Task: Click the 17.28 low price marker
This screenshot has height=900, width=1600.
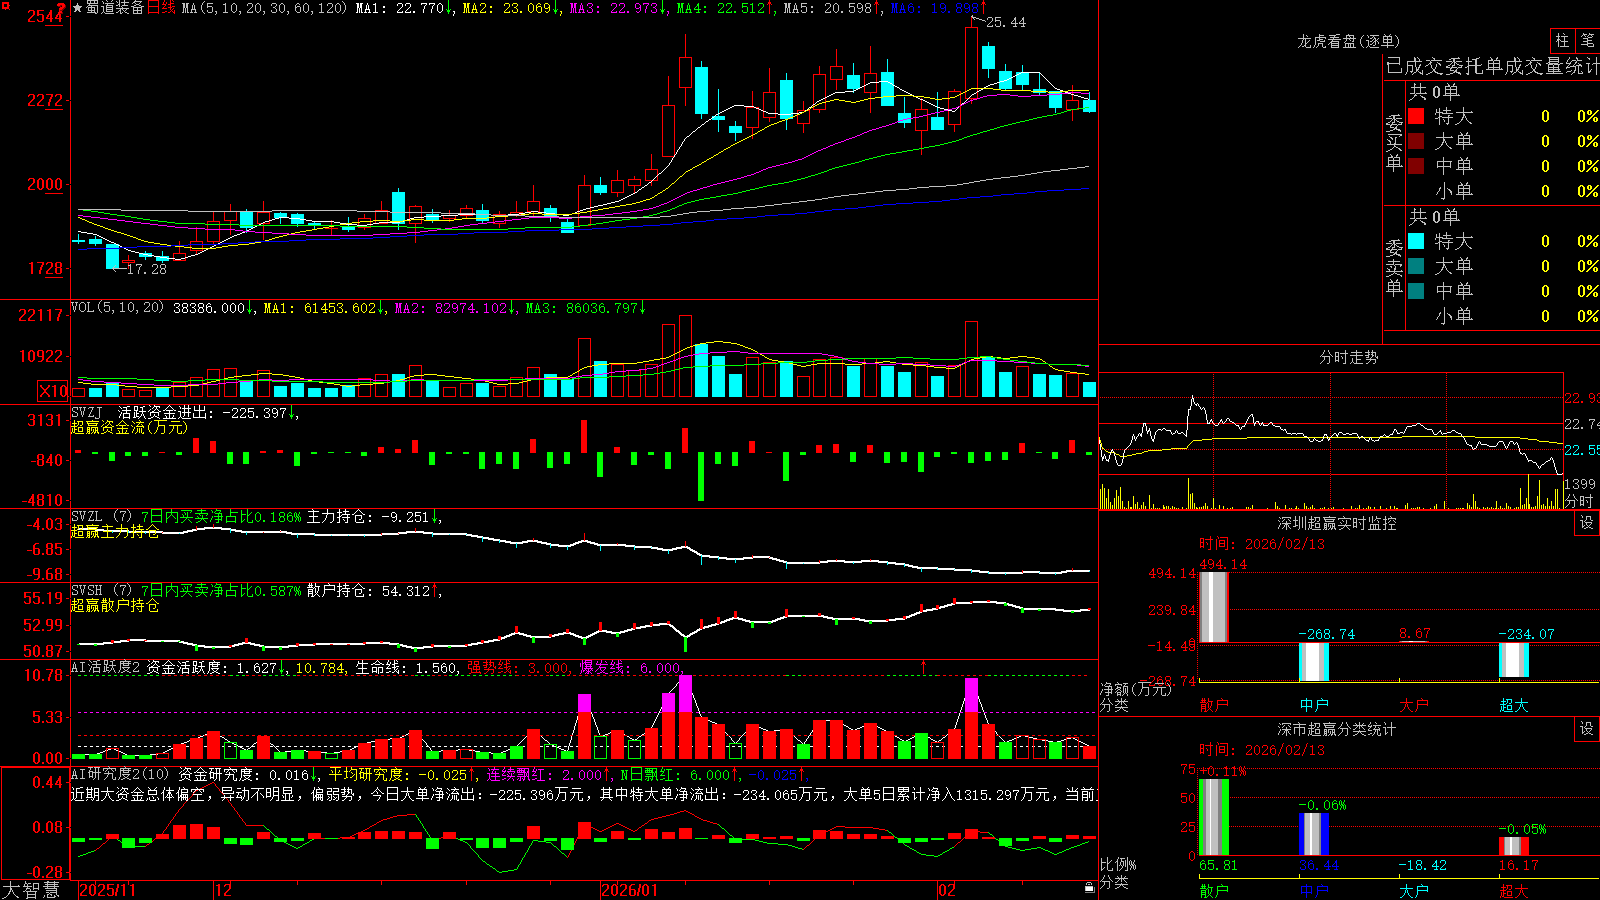Action: (x=147, y=269)
